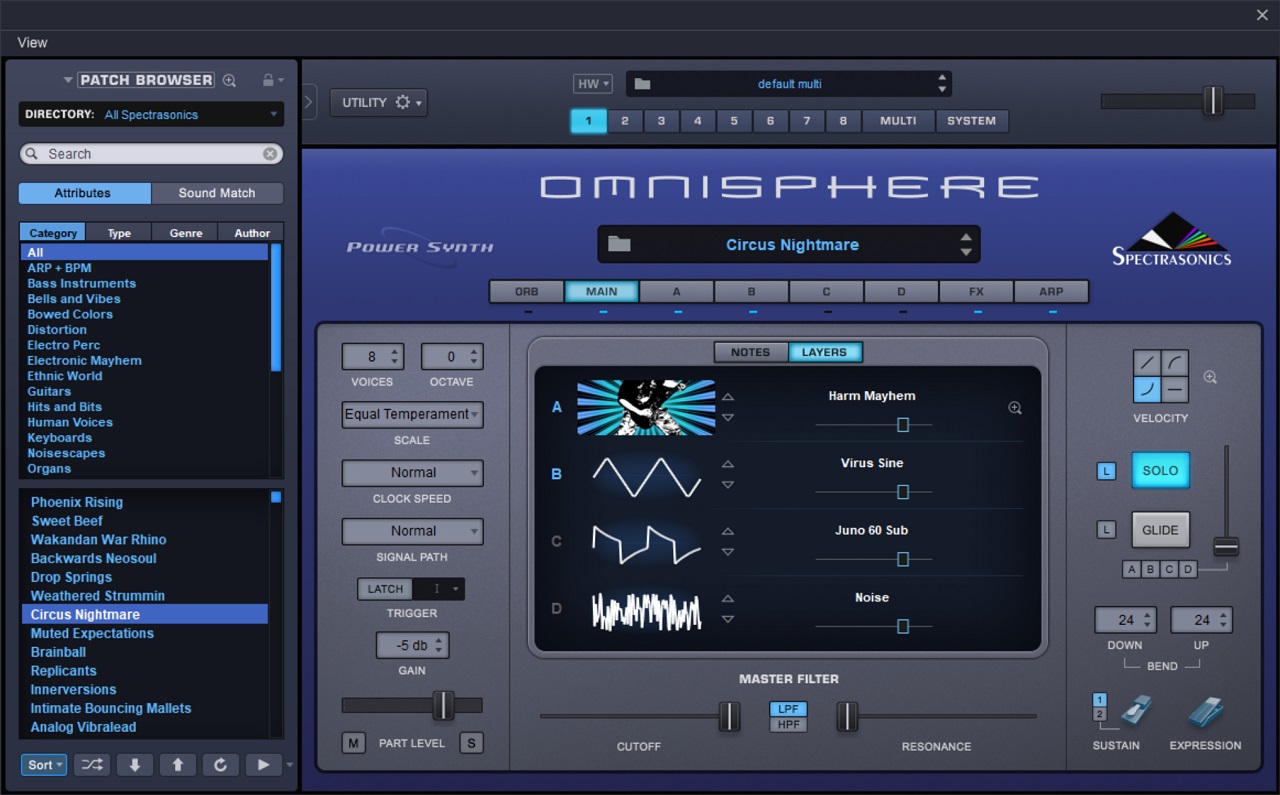Click the patch browser magnifier icon
The height and width of the screenshot is (795, 1280).
230,81
